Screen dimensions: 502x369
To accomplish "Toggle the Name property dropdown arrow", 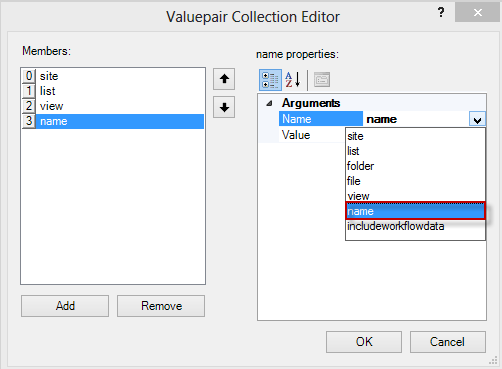I will 477,119.
